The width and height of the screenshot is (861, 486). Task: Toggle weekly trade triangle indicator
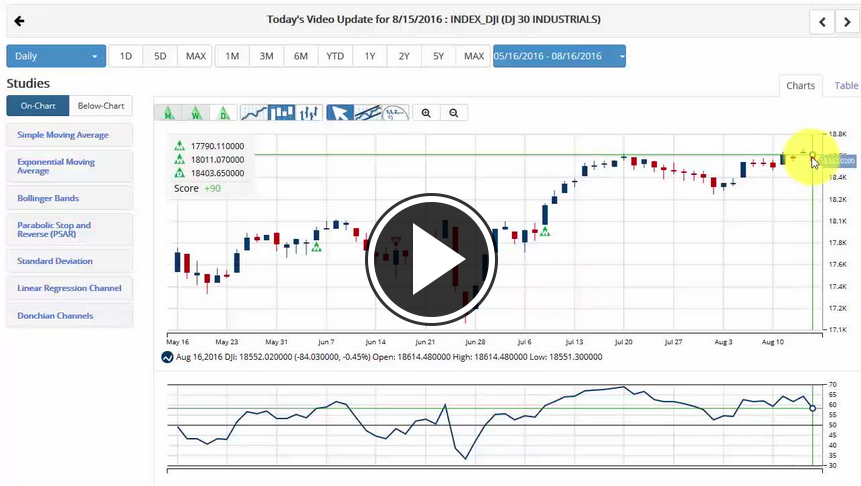(196, 113)
